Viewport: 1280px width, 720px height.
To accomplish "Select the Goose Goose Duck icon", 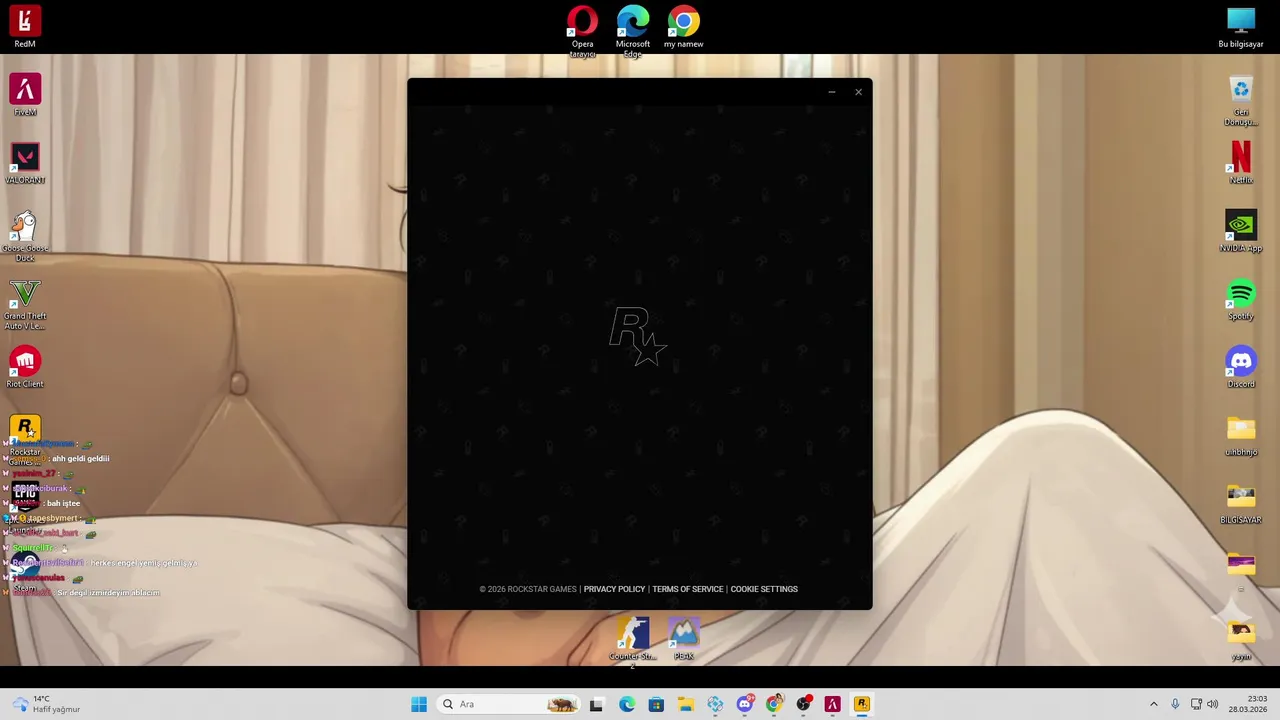I will click(x=25, y=236).
